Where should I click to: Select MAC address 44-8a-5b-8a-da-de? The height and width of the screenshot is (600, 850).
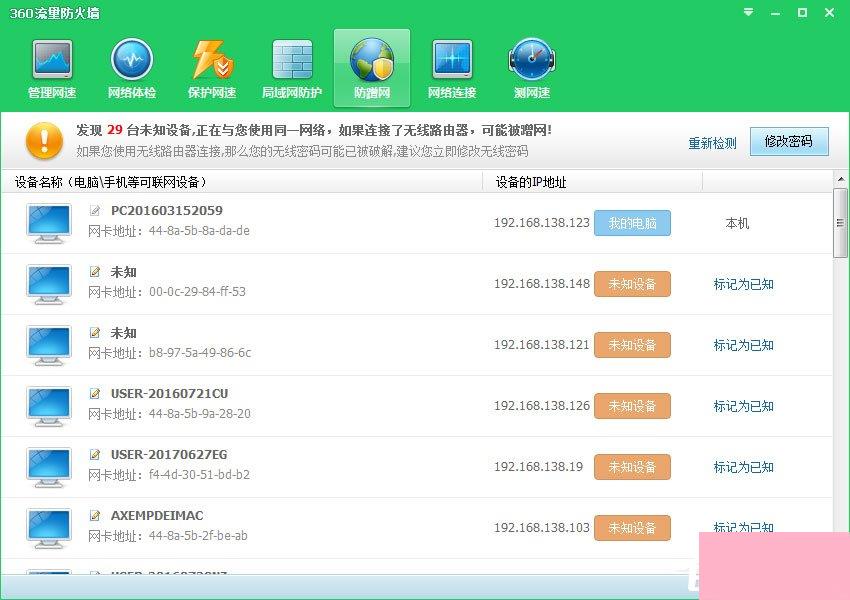pos(199,231)
